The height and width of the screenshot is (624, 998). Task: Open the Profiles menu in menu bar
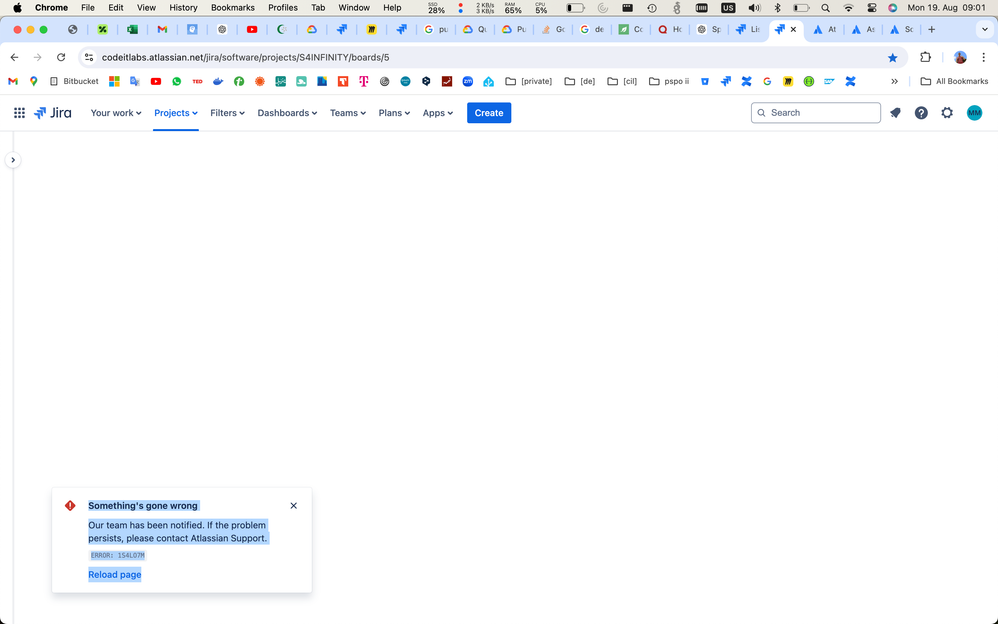tap(283, 8)
